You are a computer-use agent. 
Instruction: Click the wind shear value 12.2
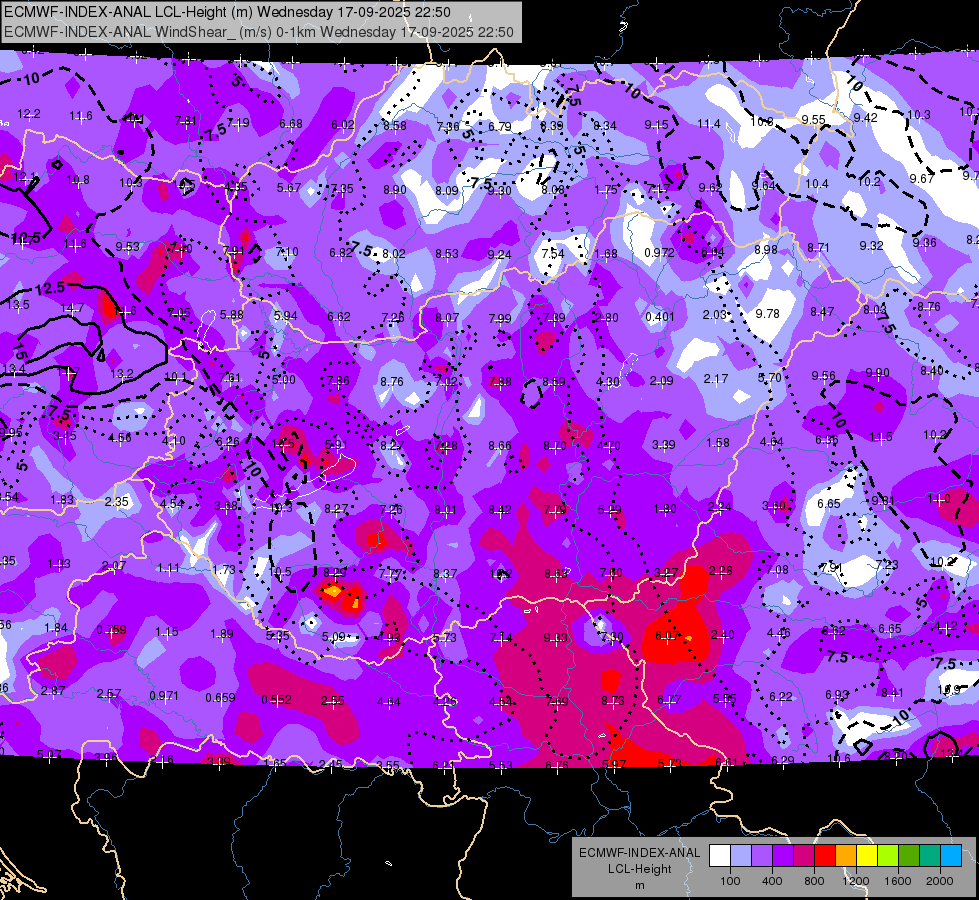tap(29, 114)
